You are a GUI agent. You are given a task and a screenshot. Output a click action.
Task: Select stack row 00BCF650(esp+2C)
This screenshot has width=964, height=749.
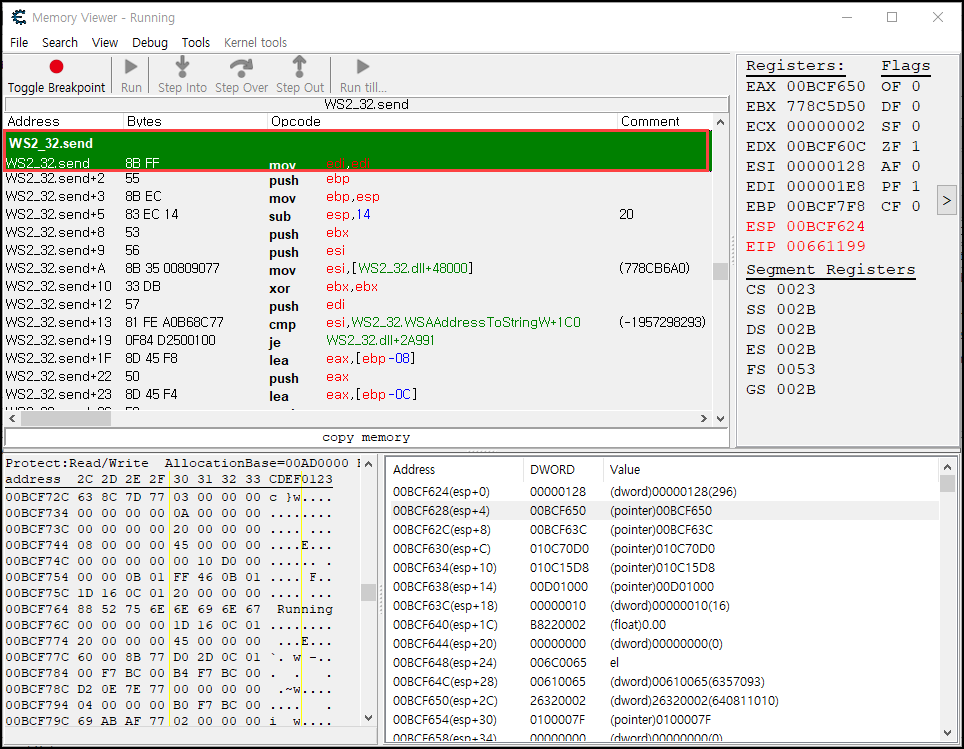point(665,701)
